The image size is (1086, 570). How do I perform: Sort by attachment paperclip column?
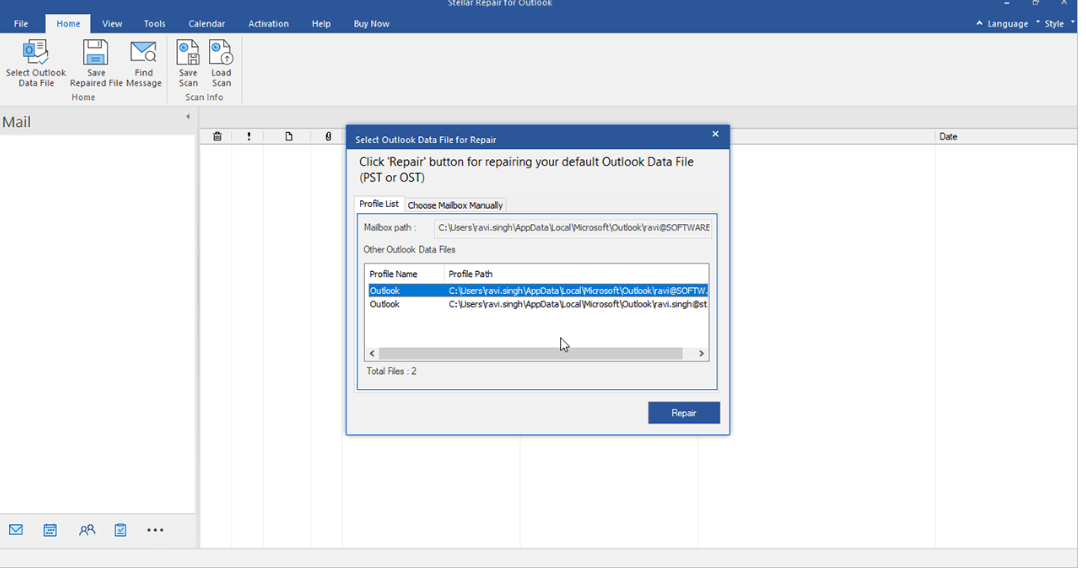(328, 136)
